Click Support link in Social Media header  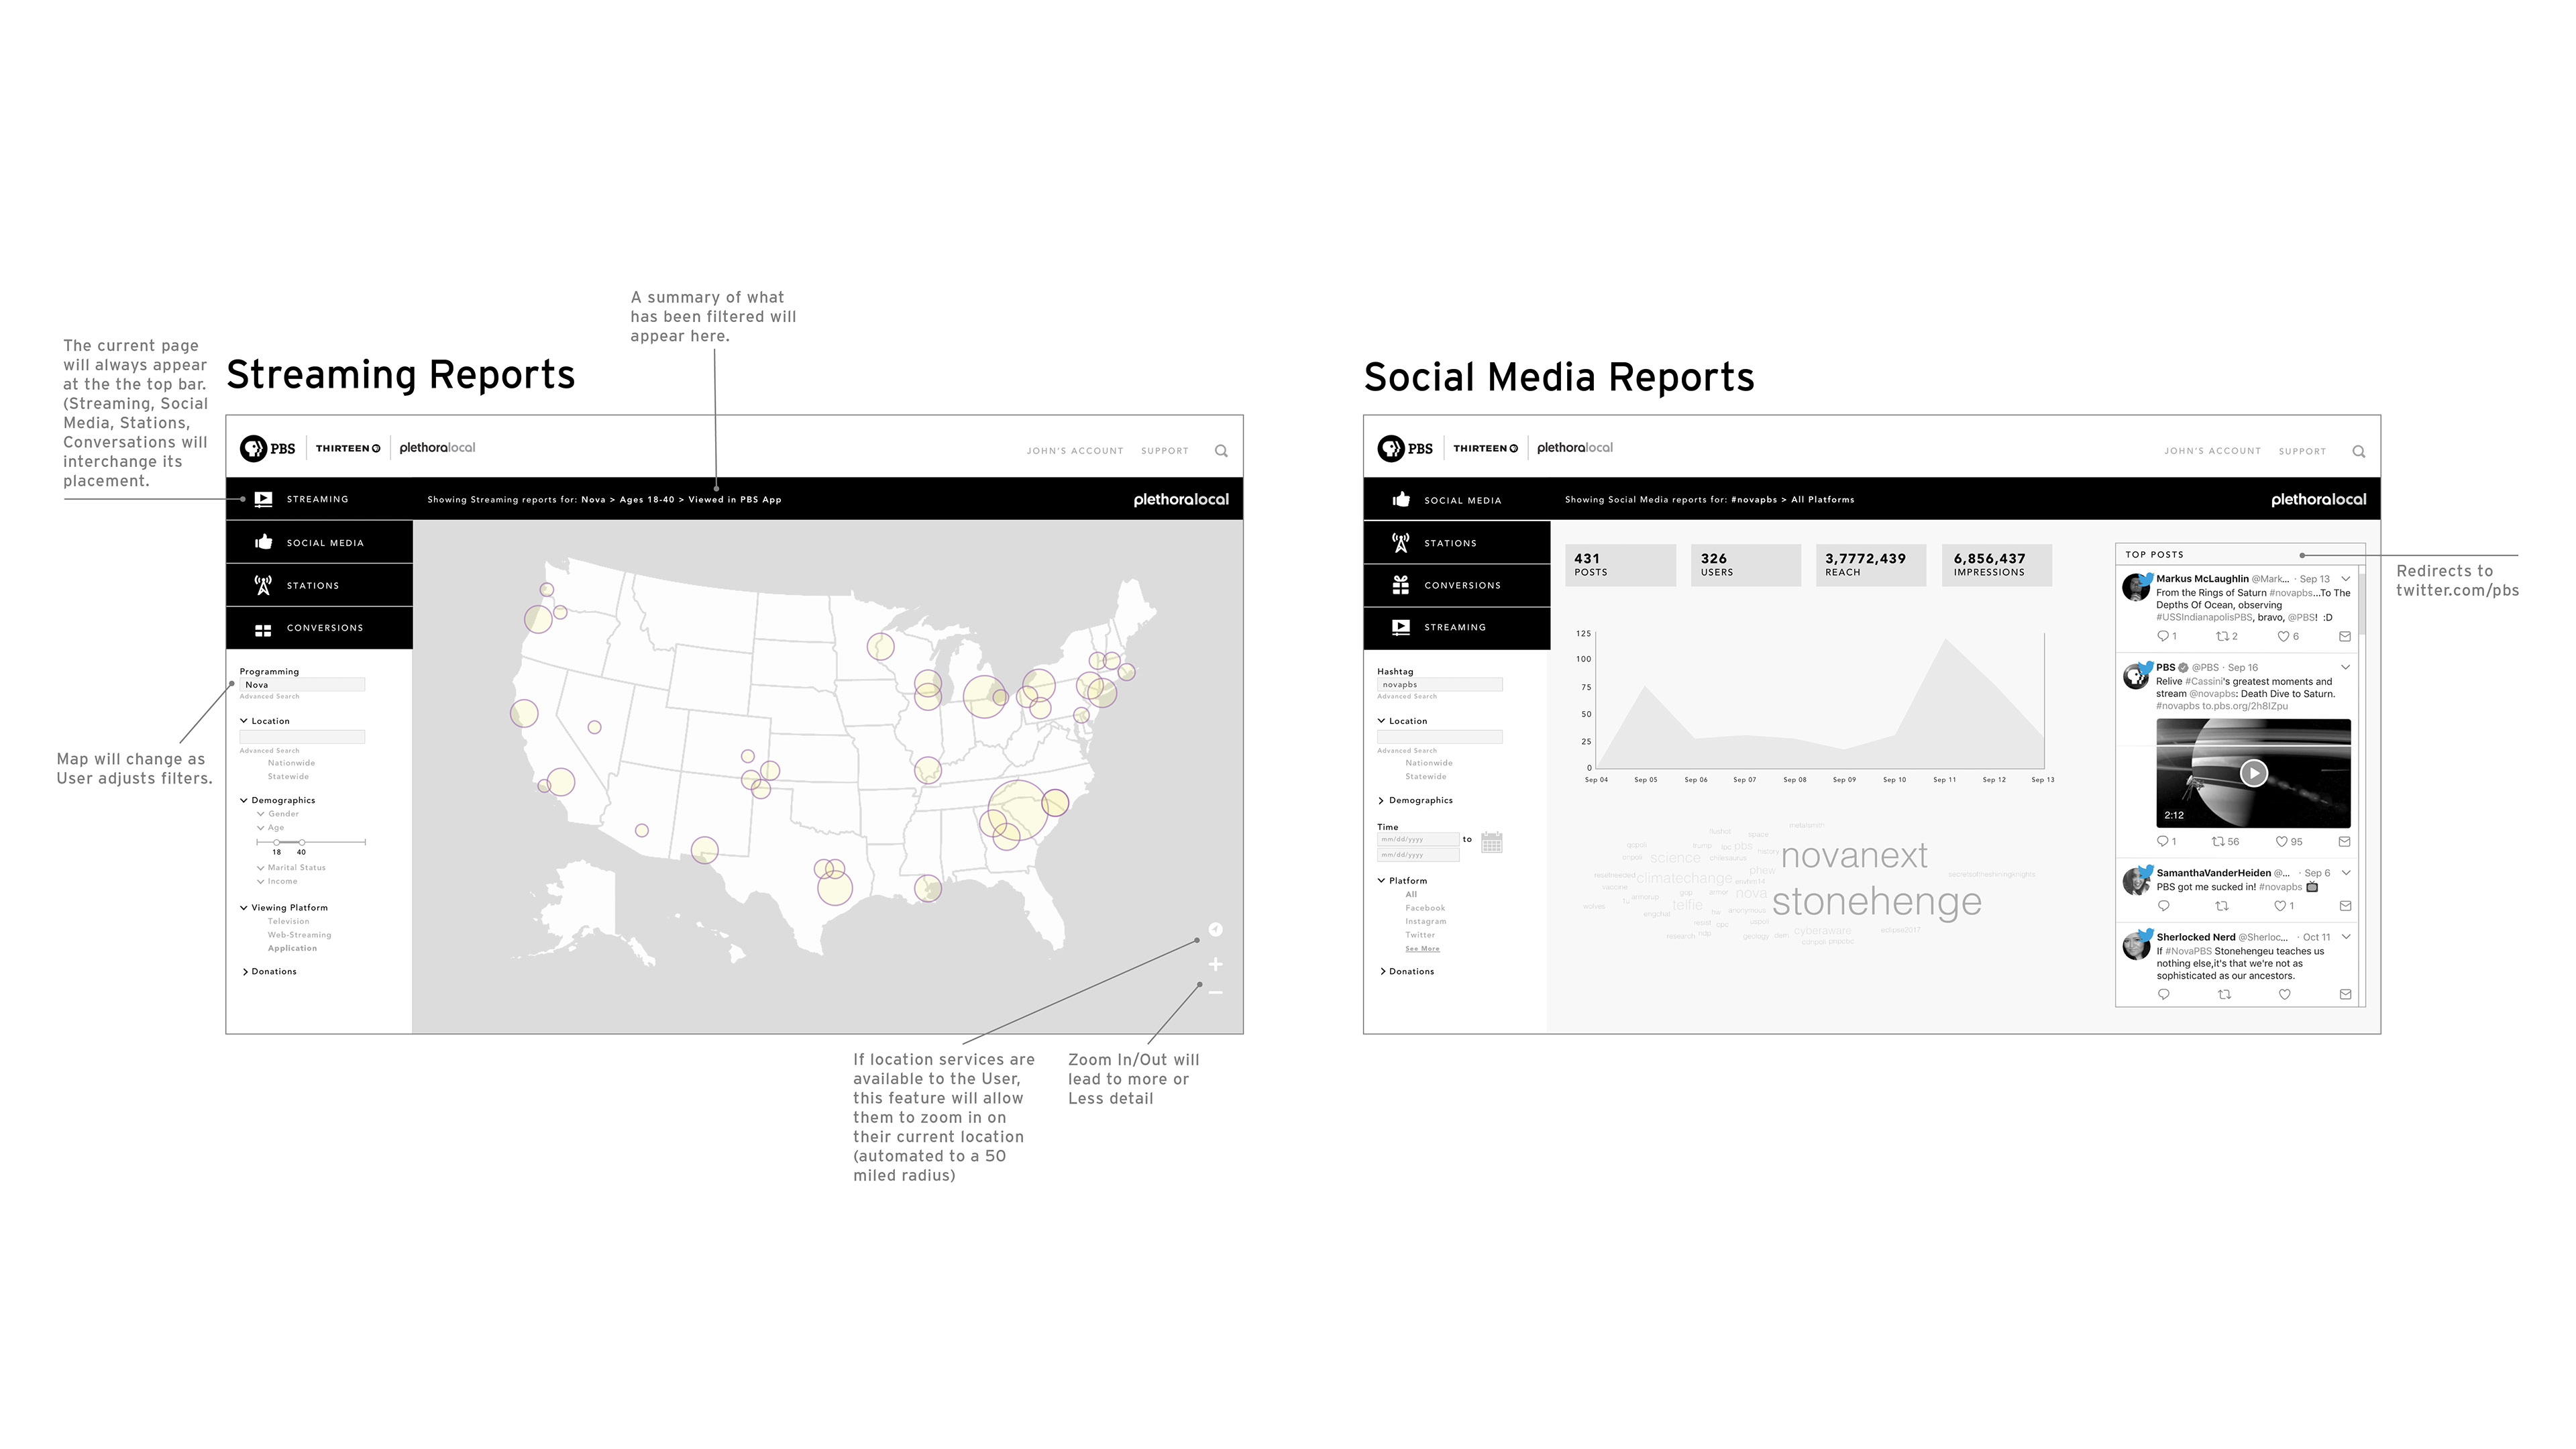2302,452
